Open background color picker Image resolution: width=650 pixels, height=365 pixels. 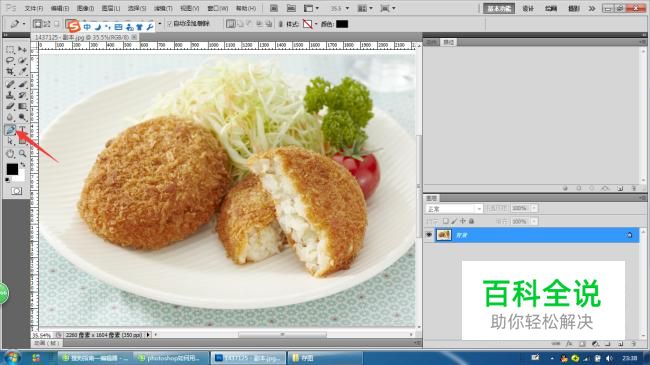[x=21, y=177]
